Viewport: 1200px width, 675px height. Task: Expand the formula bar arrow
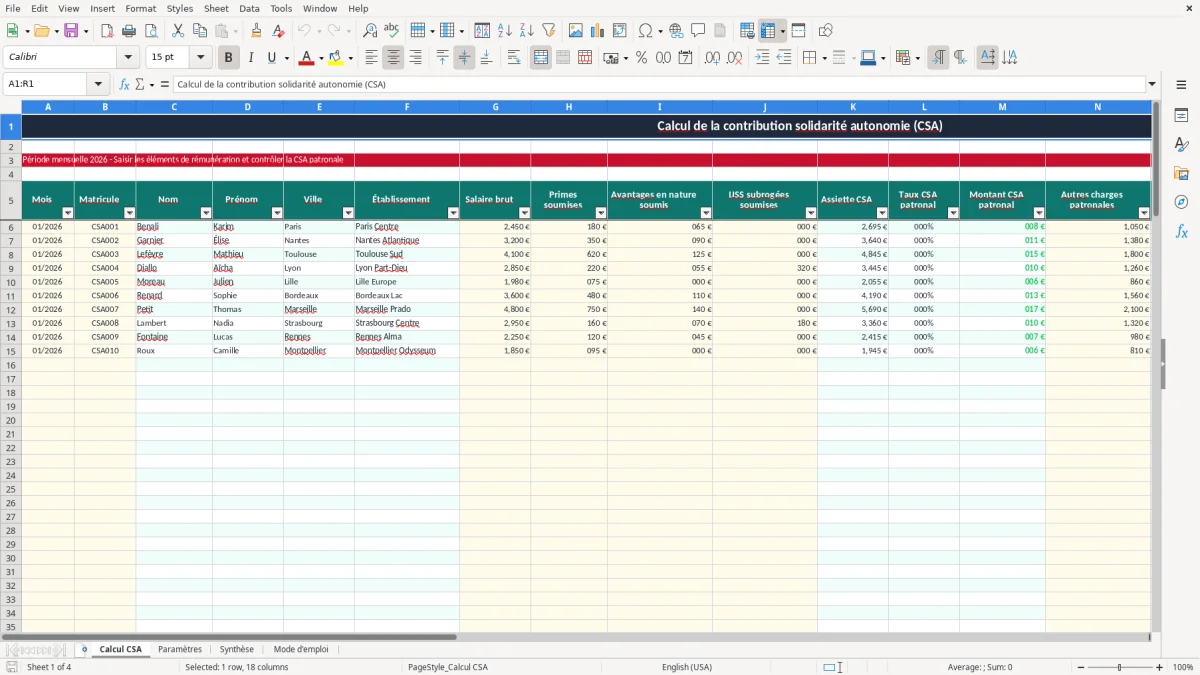(x=1152, y=84)
